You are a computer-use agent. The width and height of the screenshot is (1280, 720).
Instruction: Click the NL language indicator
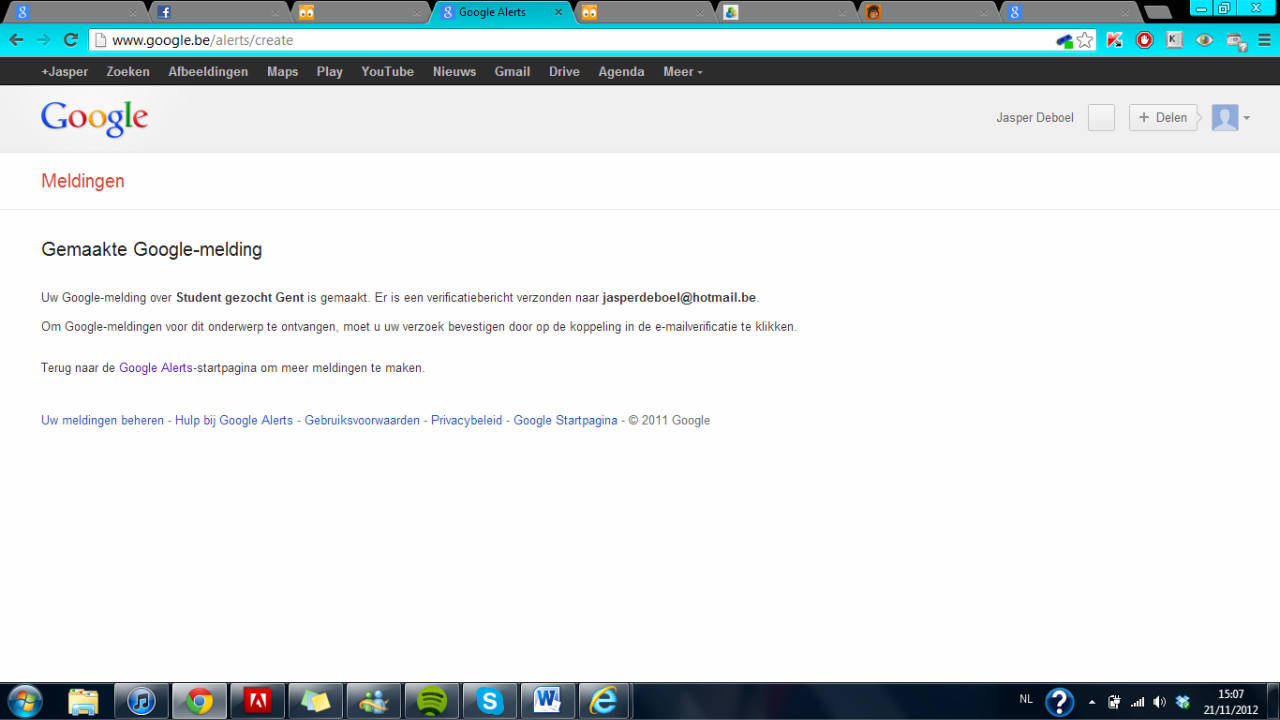[x=1026, y=698]
